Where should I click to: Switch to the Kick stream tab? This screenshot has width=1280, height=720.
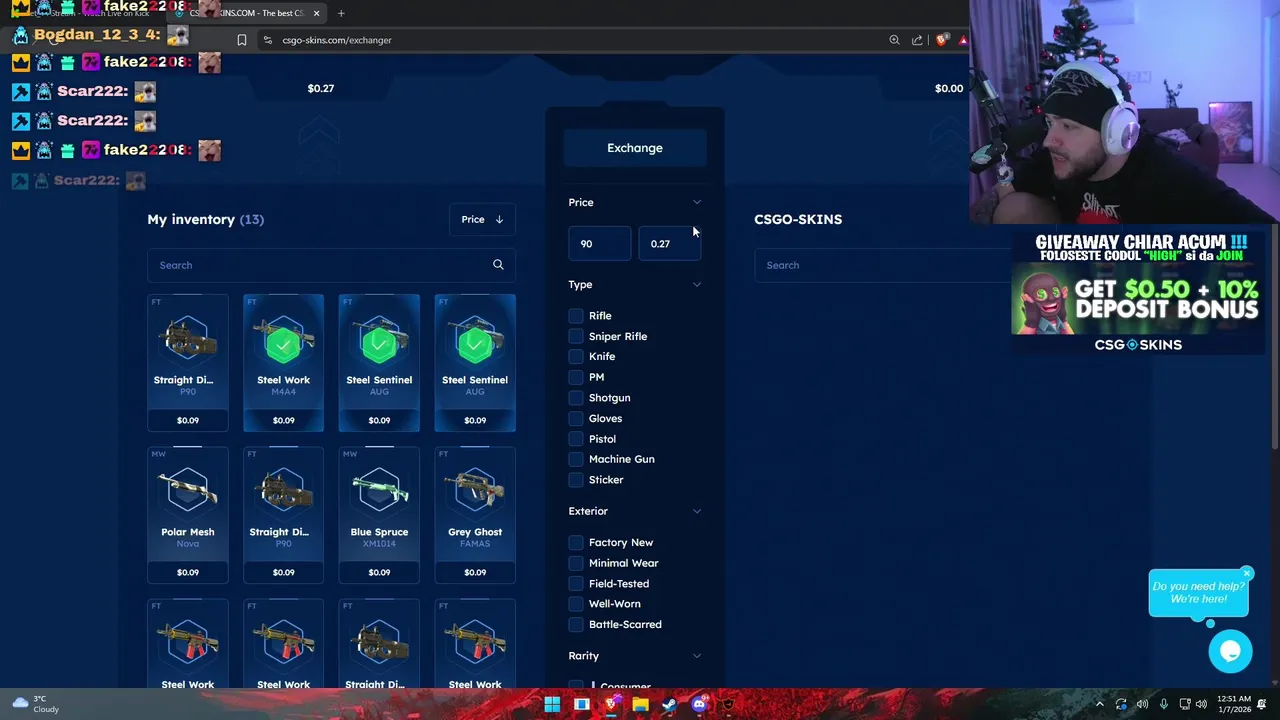pyautogui.click(x=85, y=13)
